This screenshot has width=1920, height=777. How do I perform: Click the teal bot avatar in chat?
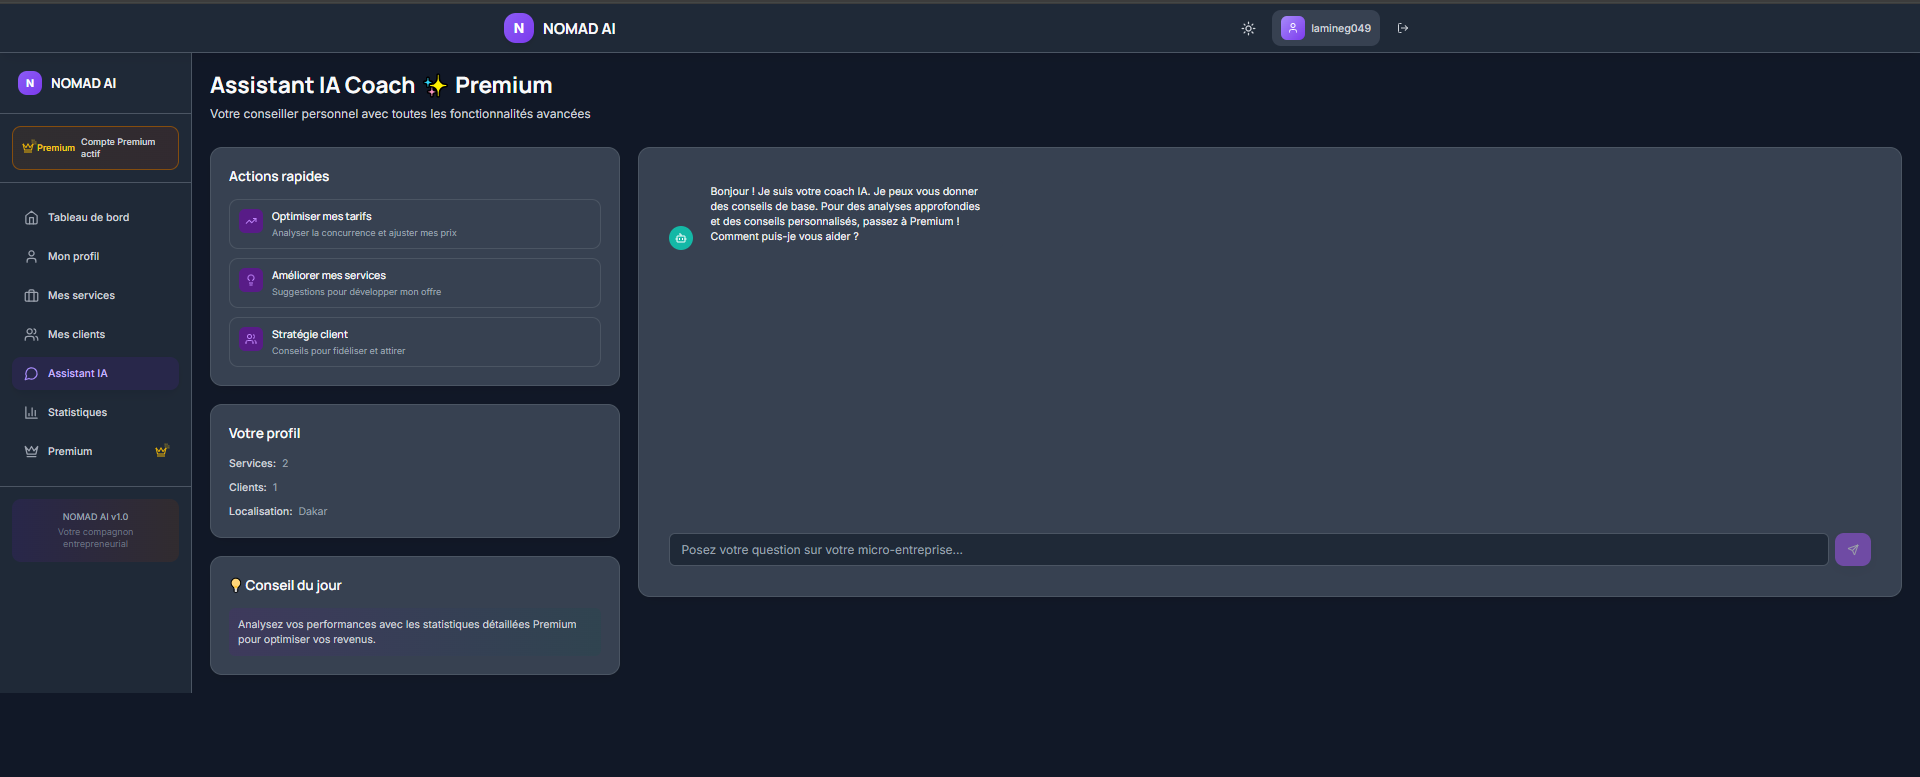tap(681, 238)
